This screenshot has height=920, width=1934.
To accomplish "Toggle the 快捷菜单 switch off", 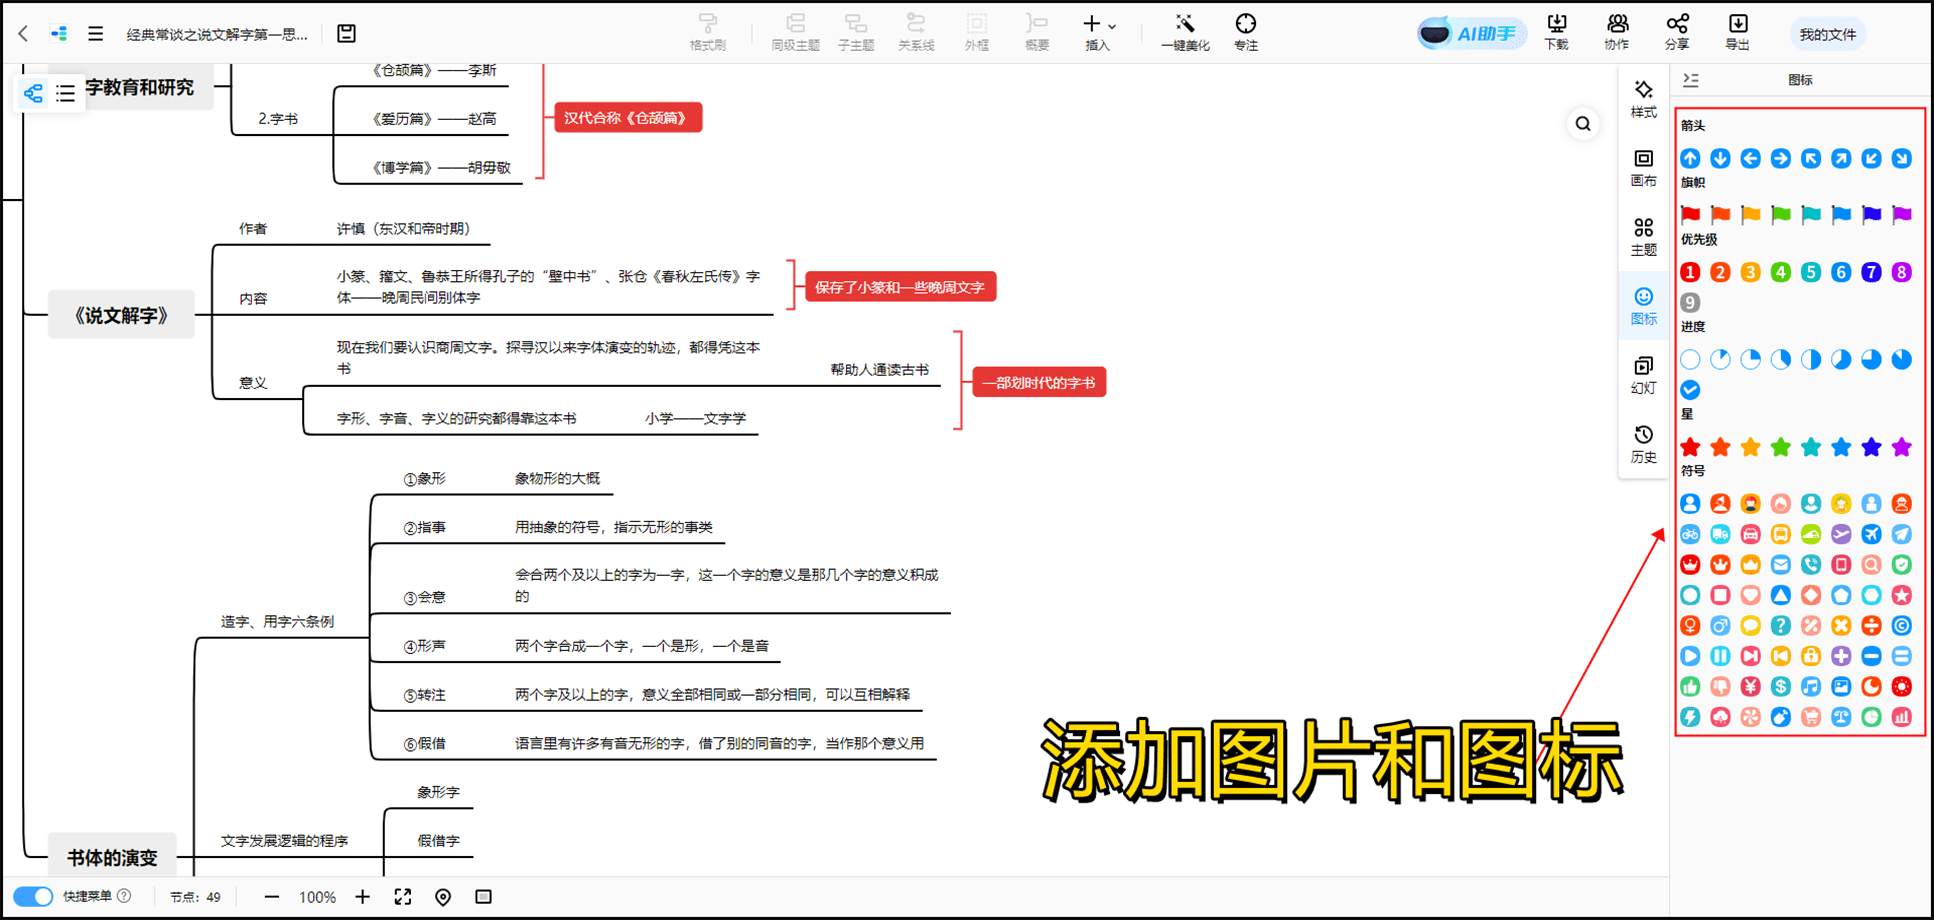I will (x=33, y=896).
